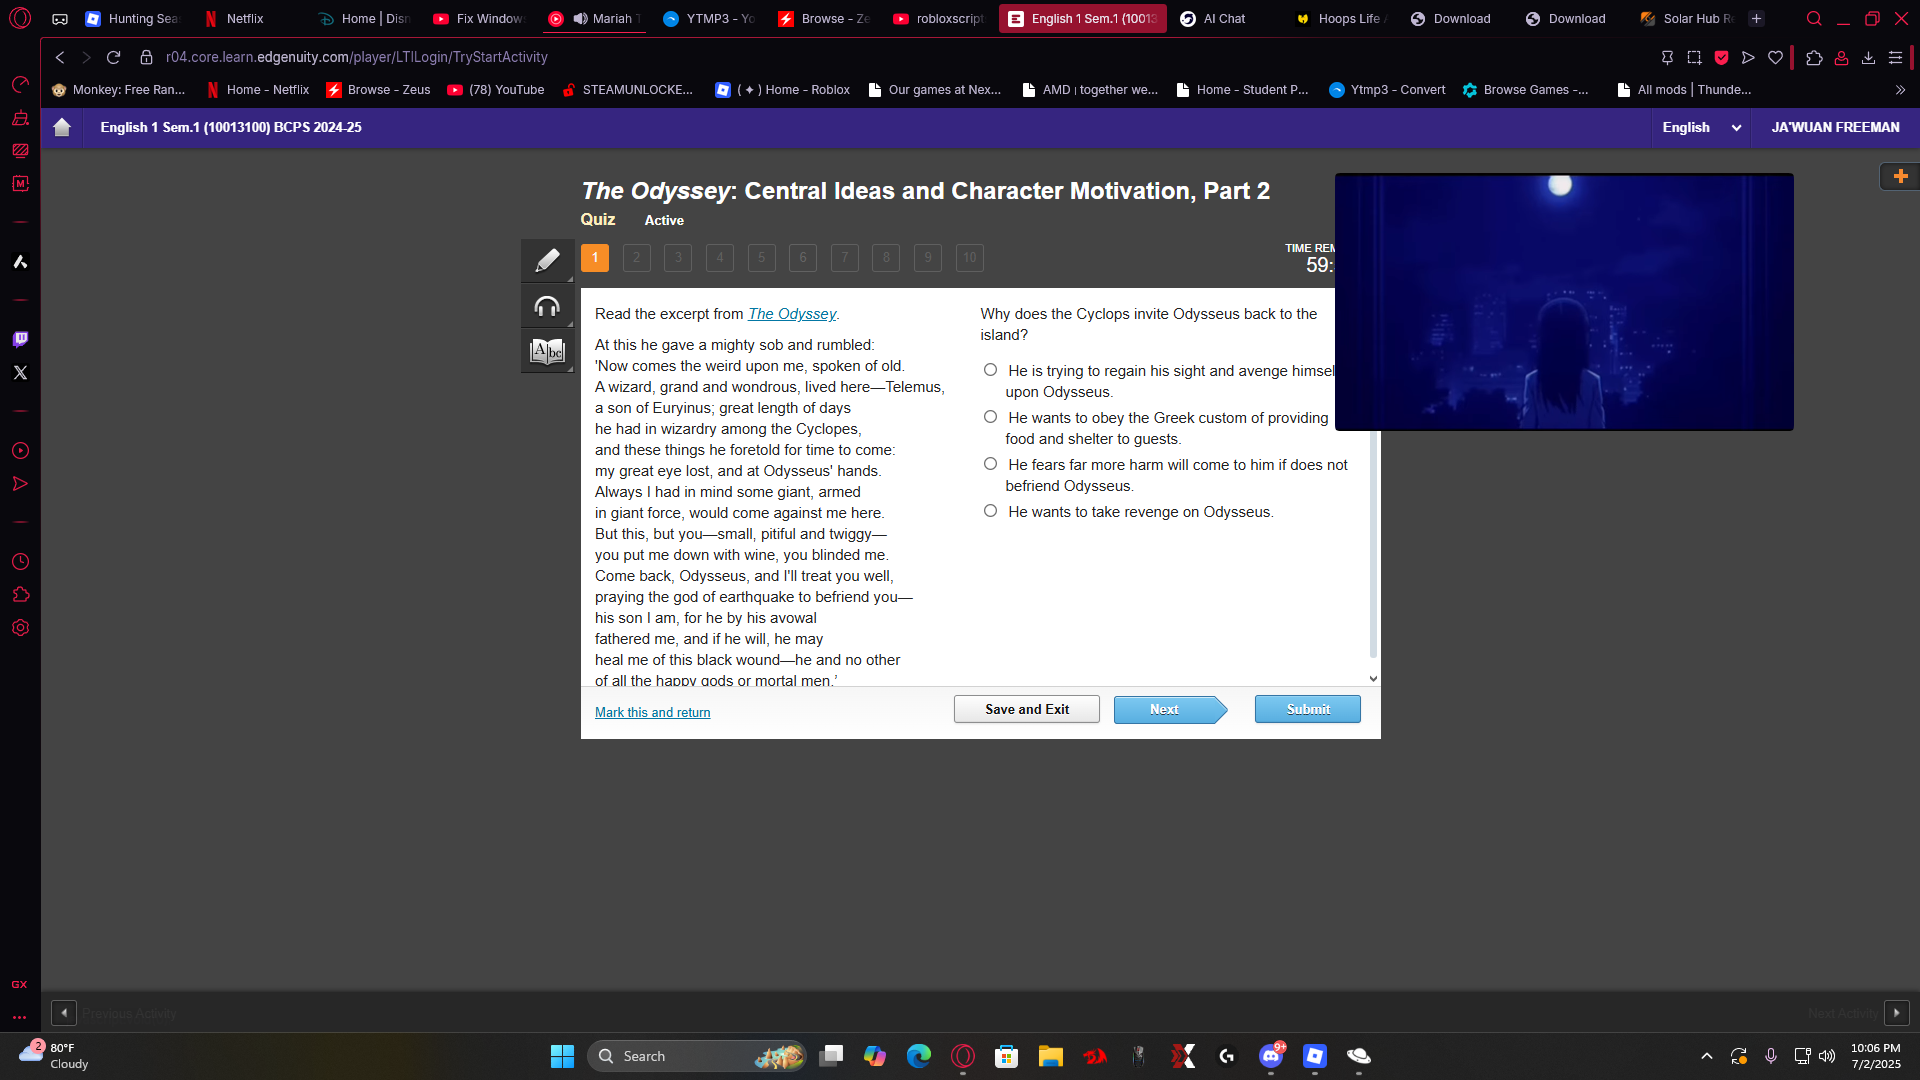Click the address bar URL field
The width and height of the screenshot is (1920, 1080).
click(356, 57)
